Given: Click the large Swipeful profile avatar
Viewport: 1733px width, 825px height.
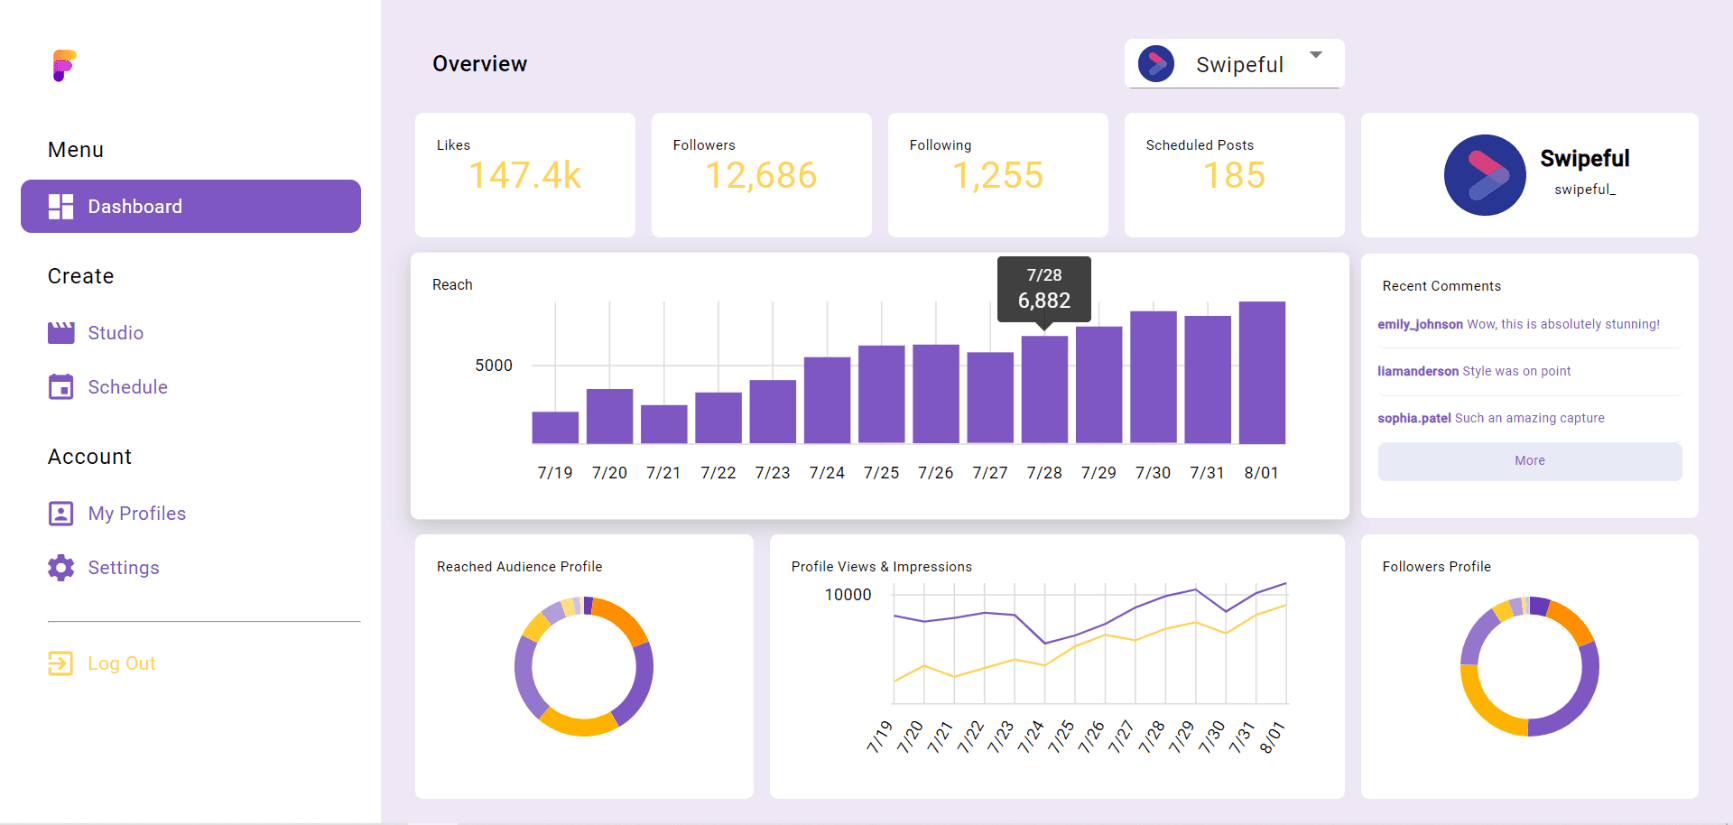Looking at the screenshot, I should [x=1485, y=175].
